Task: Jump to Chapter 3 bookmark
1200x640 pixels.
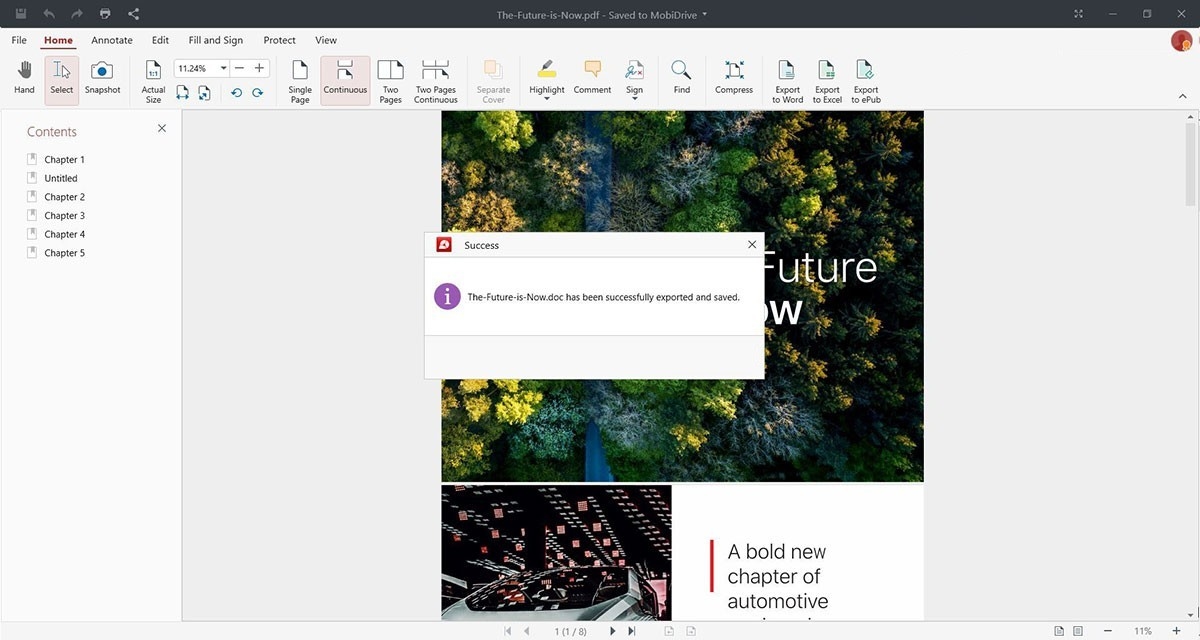Action: pyautogui.click(x=64, y=216)
